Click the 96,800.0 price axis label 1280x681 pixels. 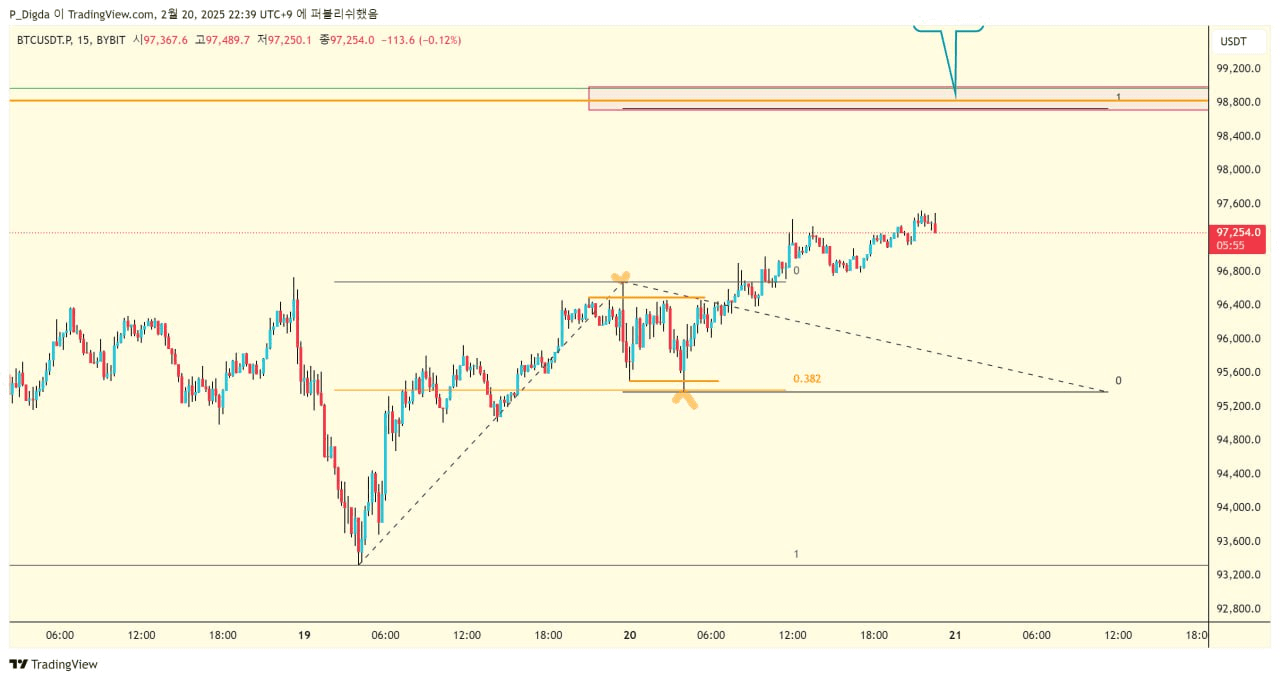(1237, 271)
